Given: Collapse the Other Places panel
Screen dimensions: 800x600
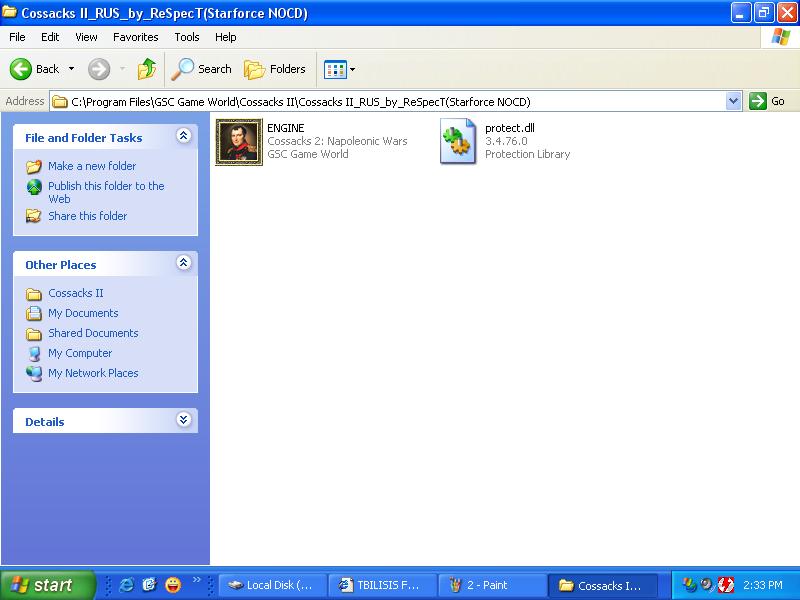Looking at the screenshot, I should [184, 263].
